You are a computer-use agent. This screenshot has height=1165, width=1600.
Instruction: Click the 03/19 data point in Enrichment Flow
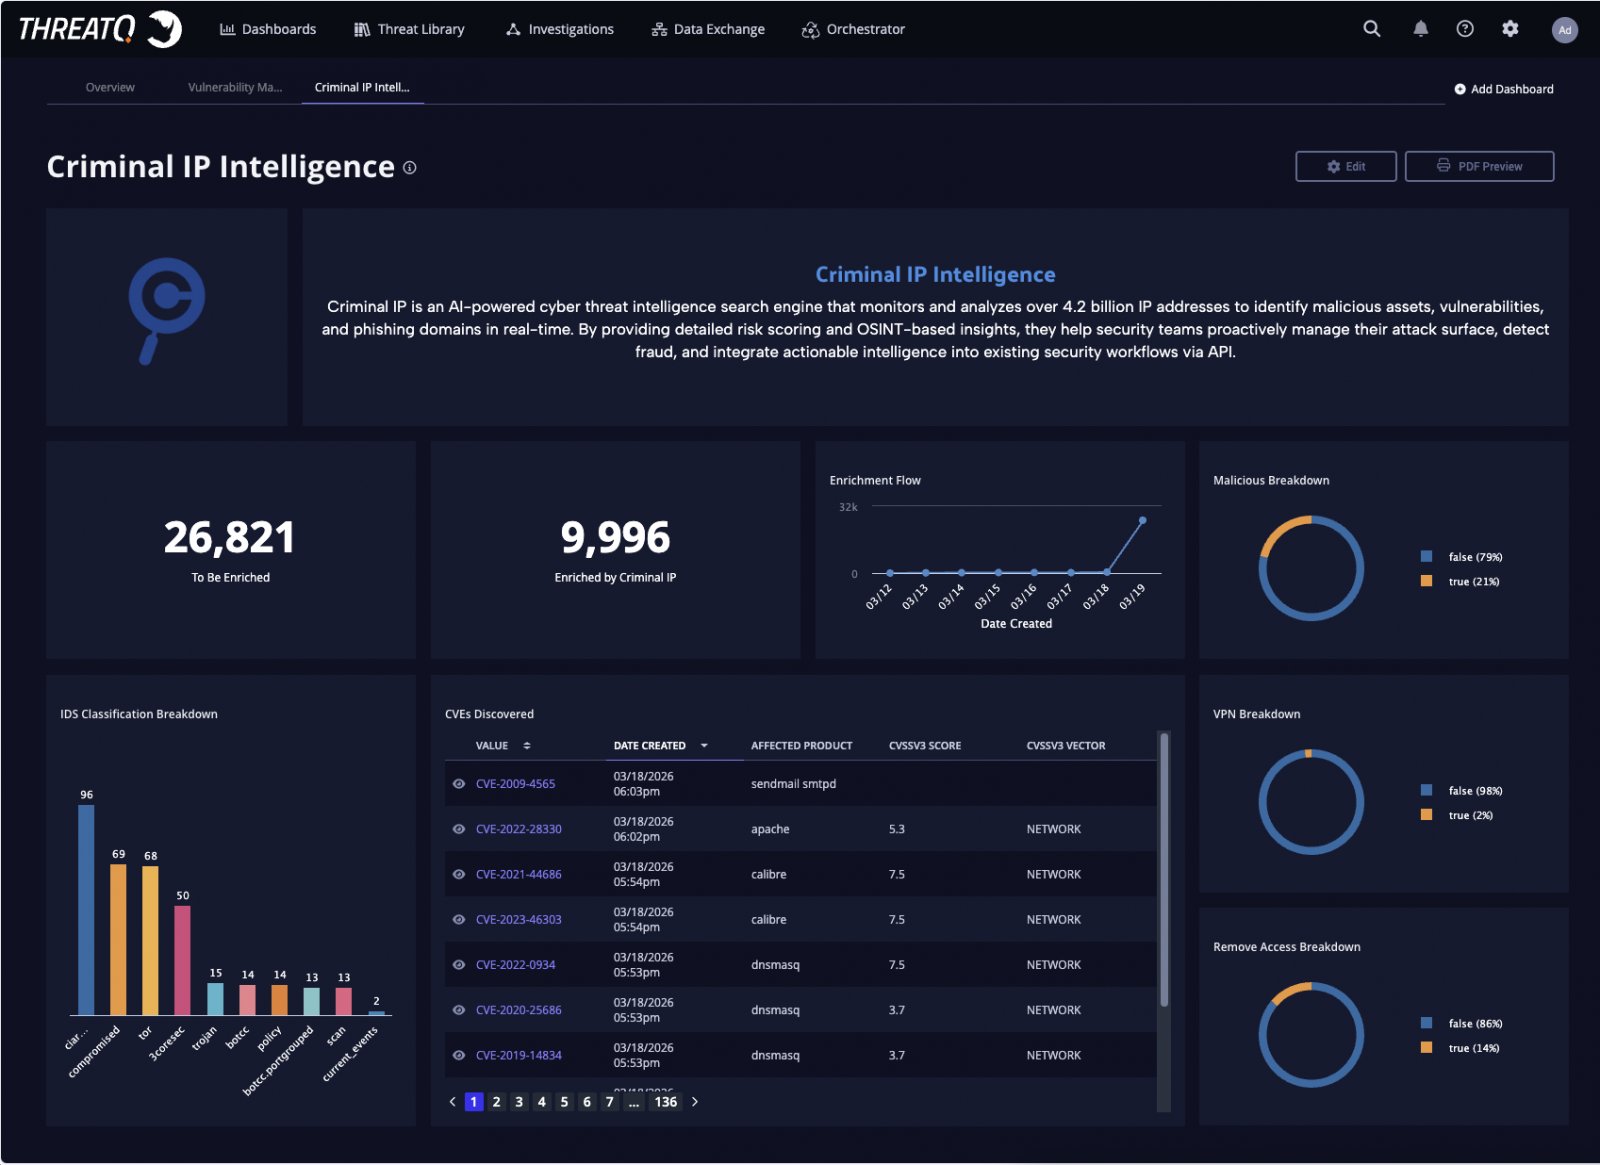(1143, 520)
